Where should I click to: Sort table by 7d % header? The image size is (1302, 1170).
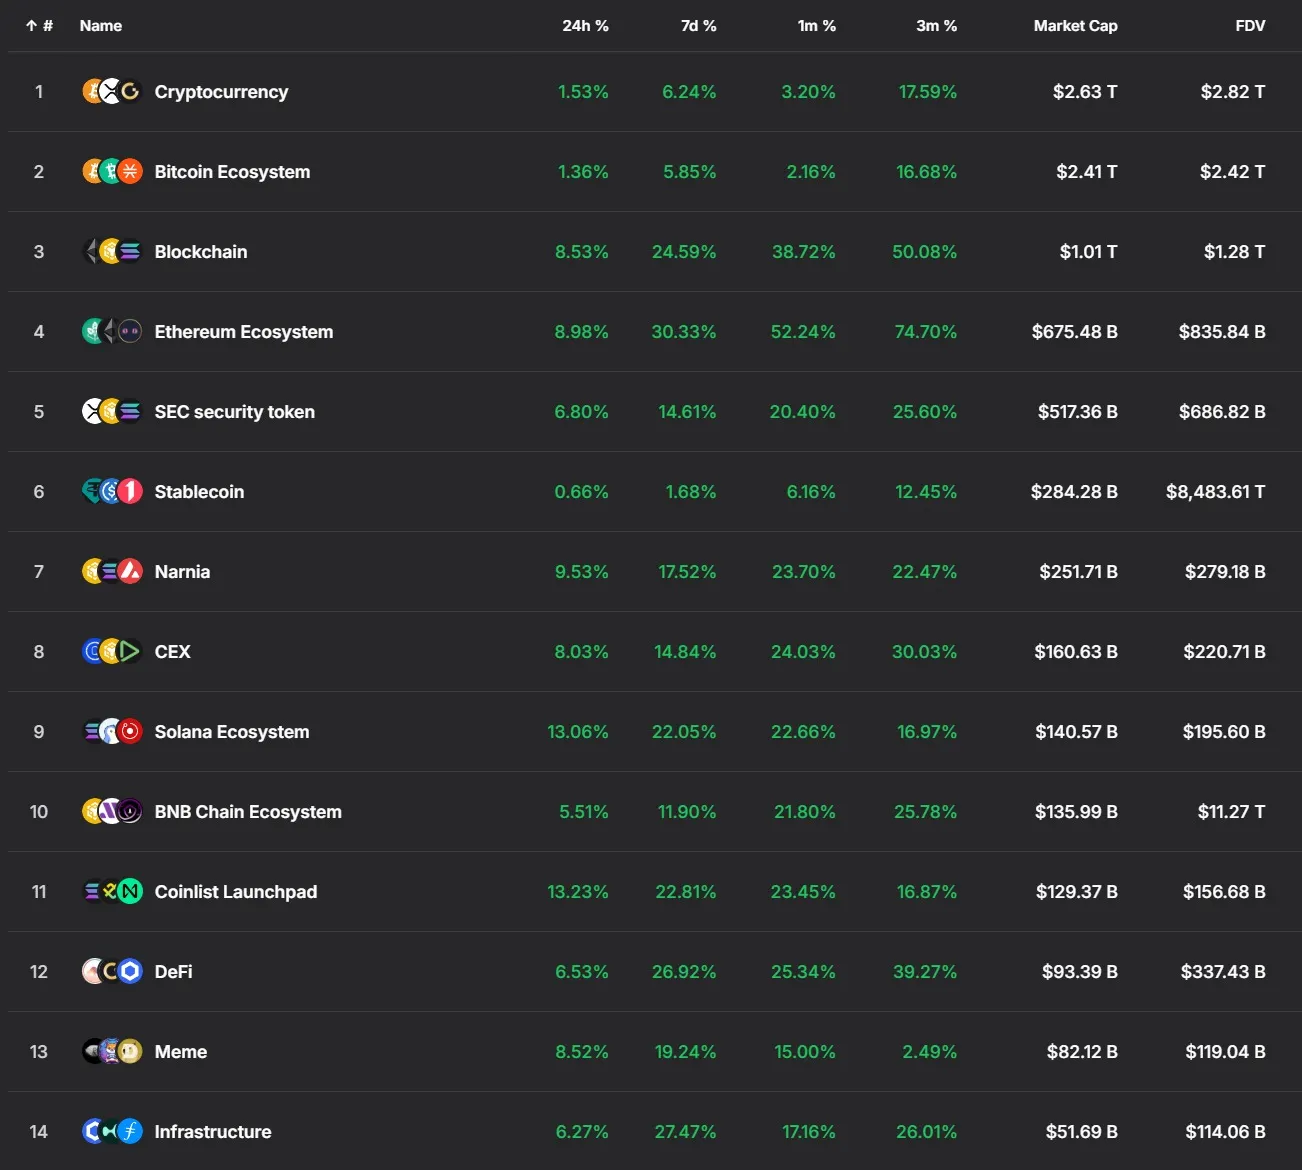click(698, 26)
